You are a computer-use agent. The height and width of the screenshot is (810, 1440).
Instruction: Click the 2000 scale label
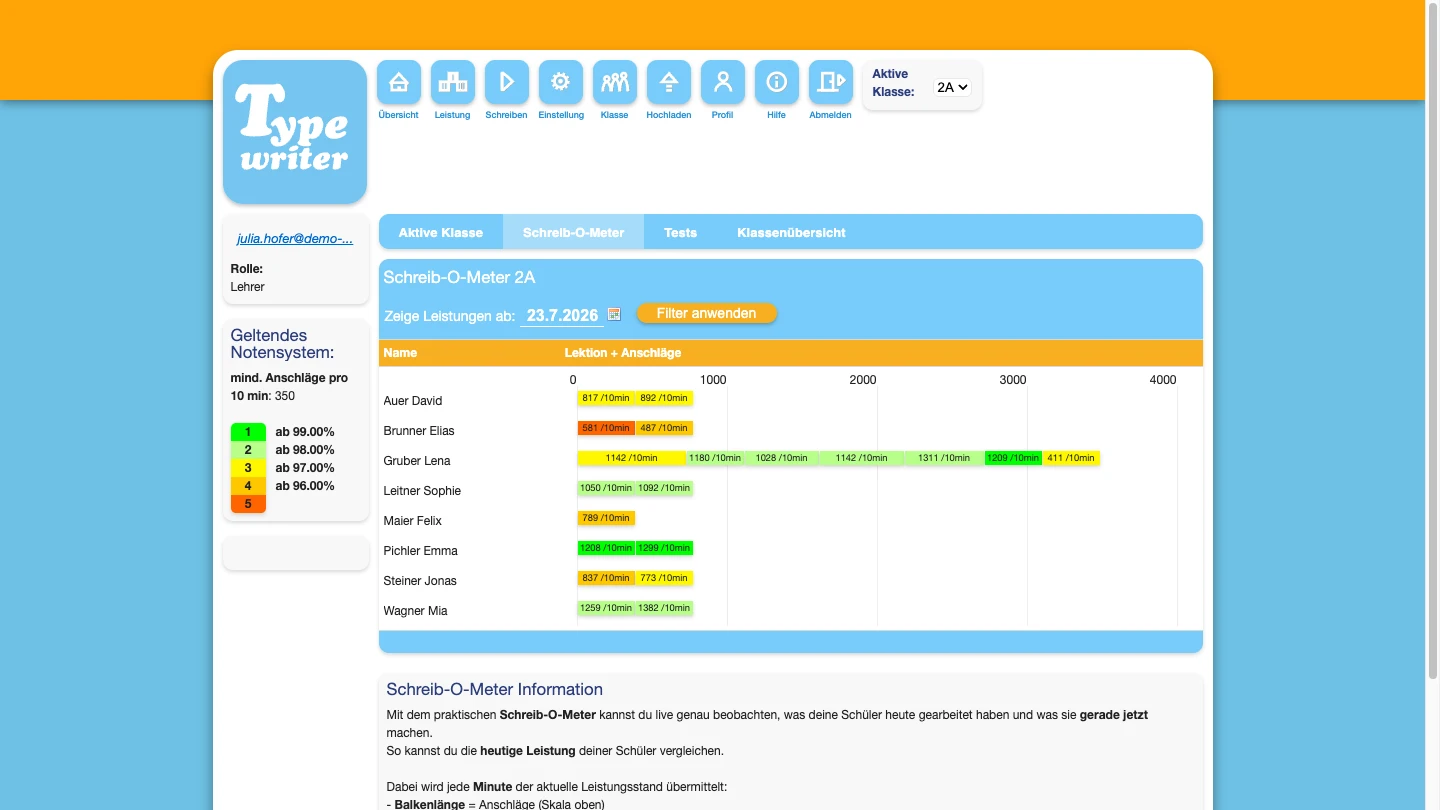[x=863, y=380]
